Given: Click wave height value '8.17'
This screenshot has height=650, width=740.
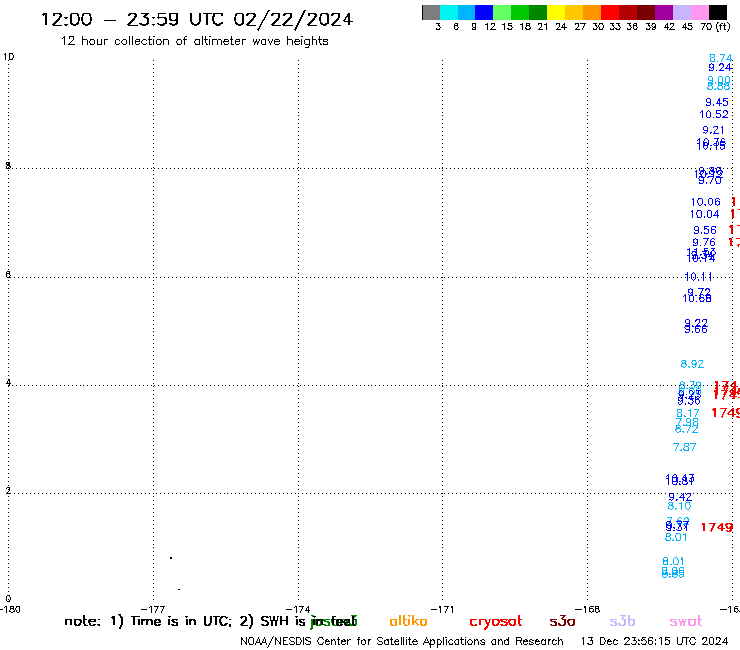Looking at the screenshot, I should pyautogui.click(x=688, y=414).
